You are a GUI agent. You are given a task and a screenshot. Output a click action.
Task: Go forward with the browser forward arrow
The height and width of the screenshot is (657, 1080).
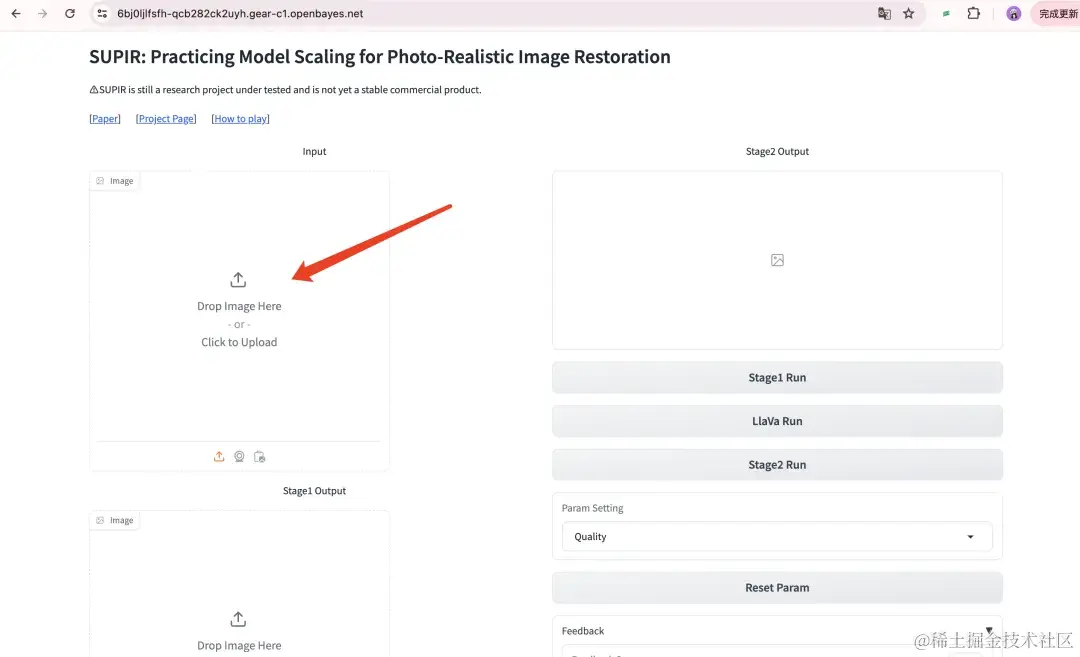[43, 13]
